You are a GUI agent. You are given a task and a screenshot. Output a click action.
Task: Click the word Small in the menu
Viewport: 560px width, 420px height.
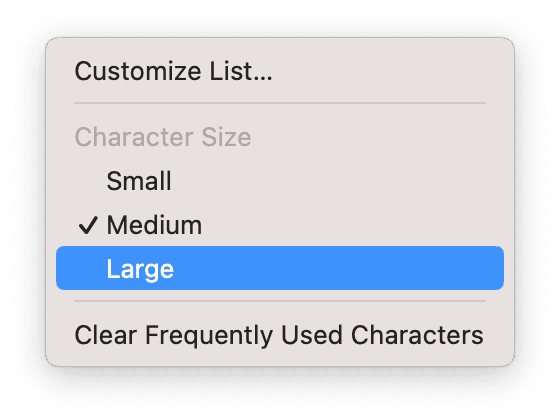139,181
